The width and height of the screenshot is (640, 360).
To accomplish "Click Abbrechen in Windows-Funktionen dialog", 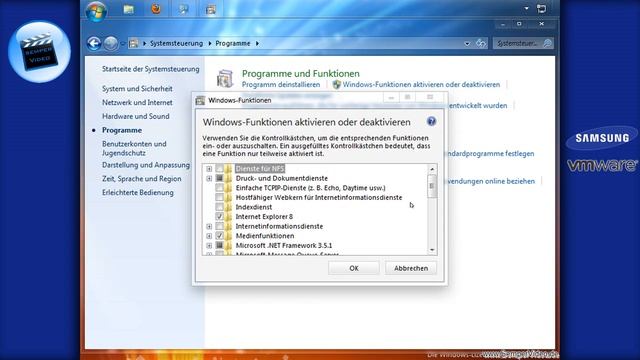I will click(411, 268).
